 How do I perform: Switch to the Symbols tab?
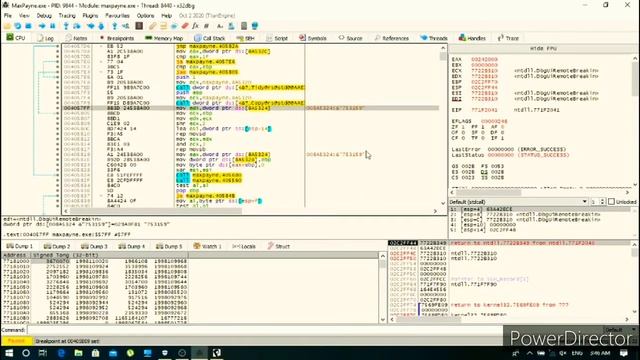pyautogui.click(x=313, y=38)
